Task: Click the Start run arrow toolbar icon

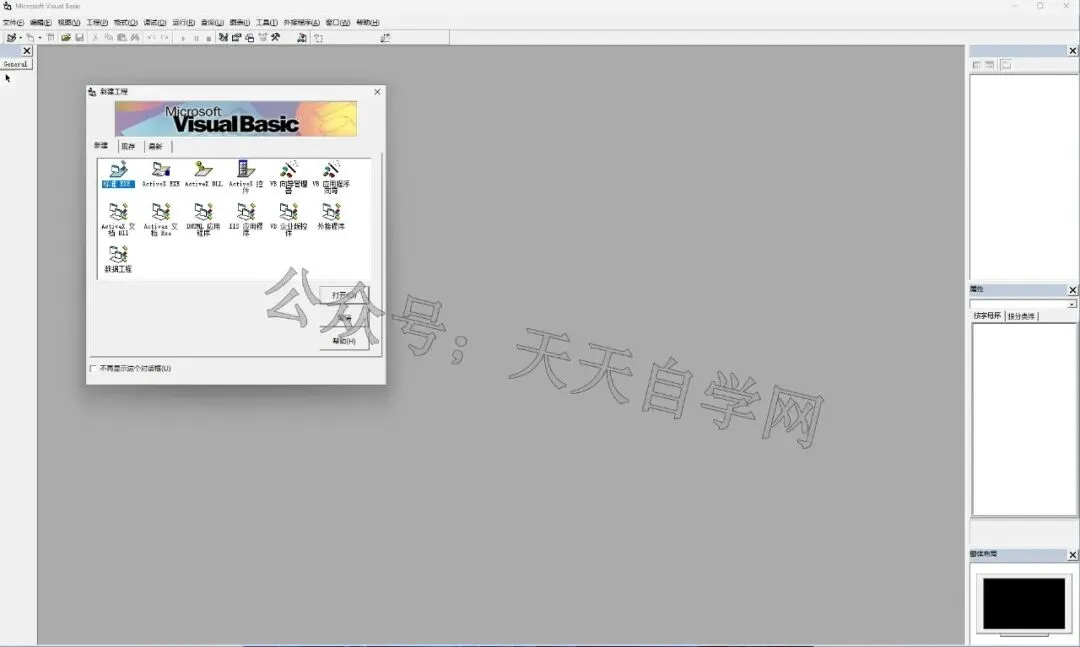Action: [x=183, y=39]
